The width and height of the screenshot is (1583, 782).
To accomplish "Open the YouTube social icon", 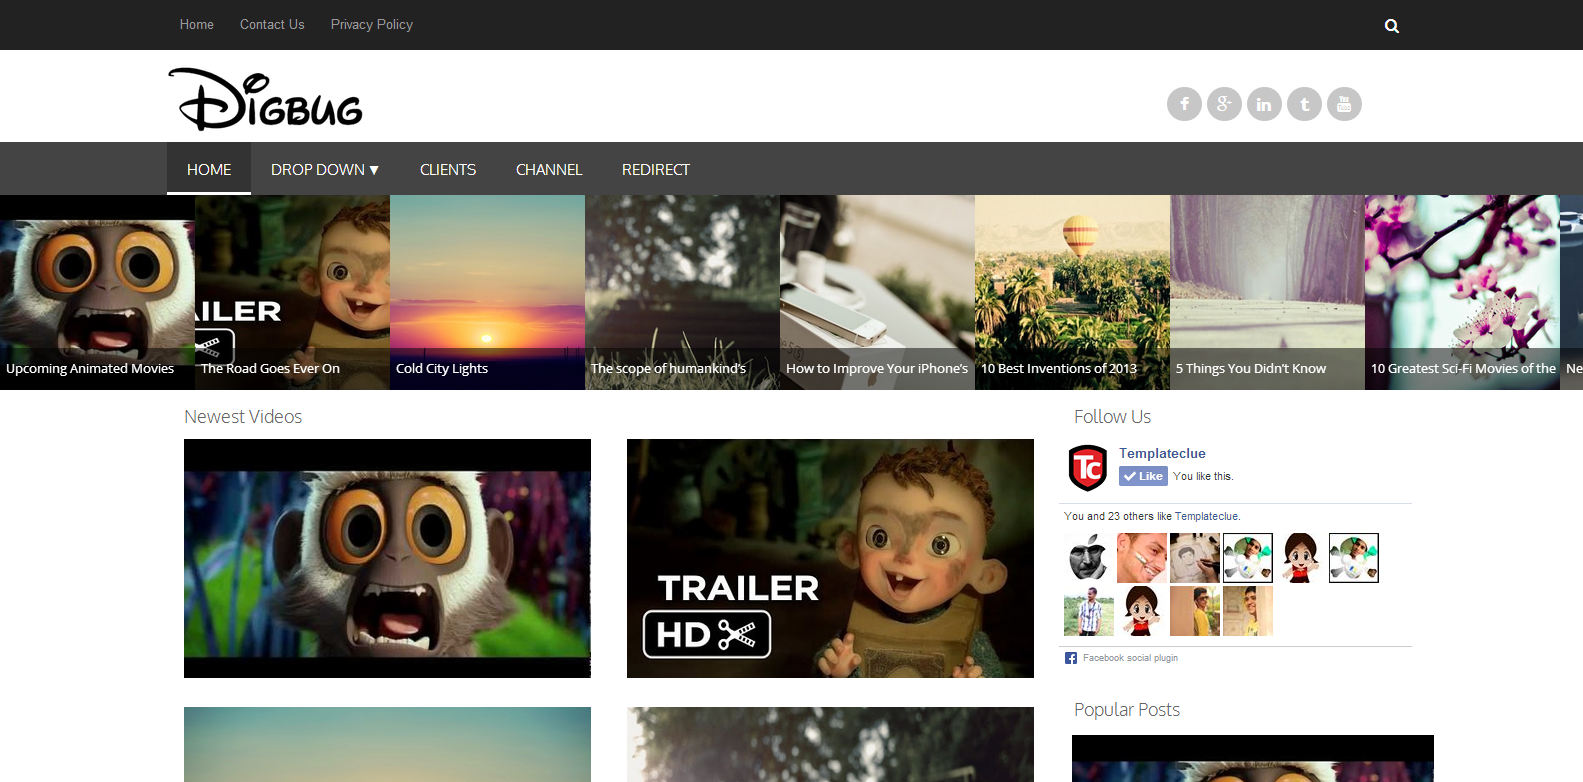I will pyautogui.click(x=1344, y=104).
